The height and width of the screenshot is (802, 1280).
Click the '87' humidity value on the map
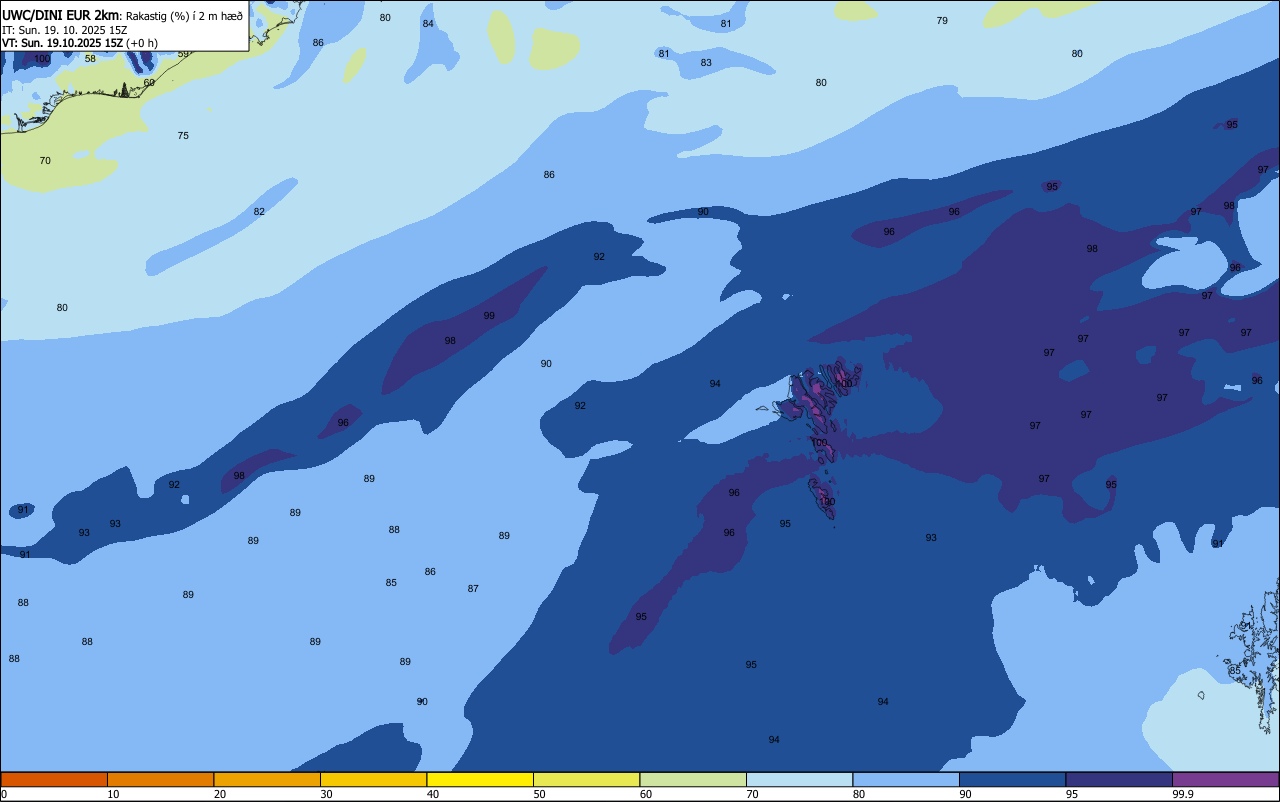[x=473, y=589]
